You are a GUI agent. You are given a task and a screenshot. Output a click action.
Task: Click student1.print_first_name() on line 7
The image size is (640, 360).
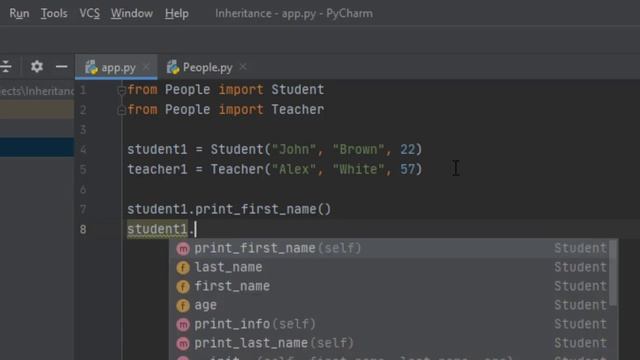click(x=229, y=209)
